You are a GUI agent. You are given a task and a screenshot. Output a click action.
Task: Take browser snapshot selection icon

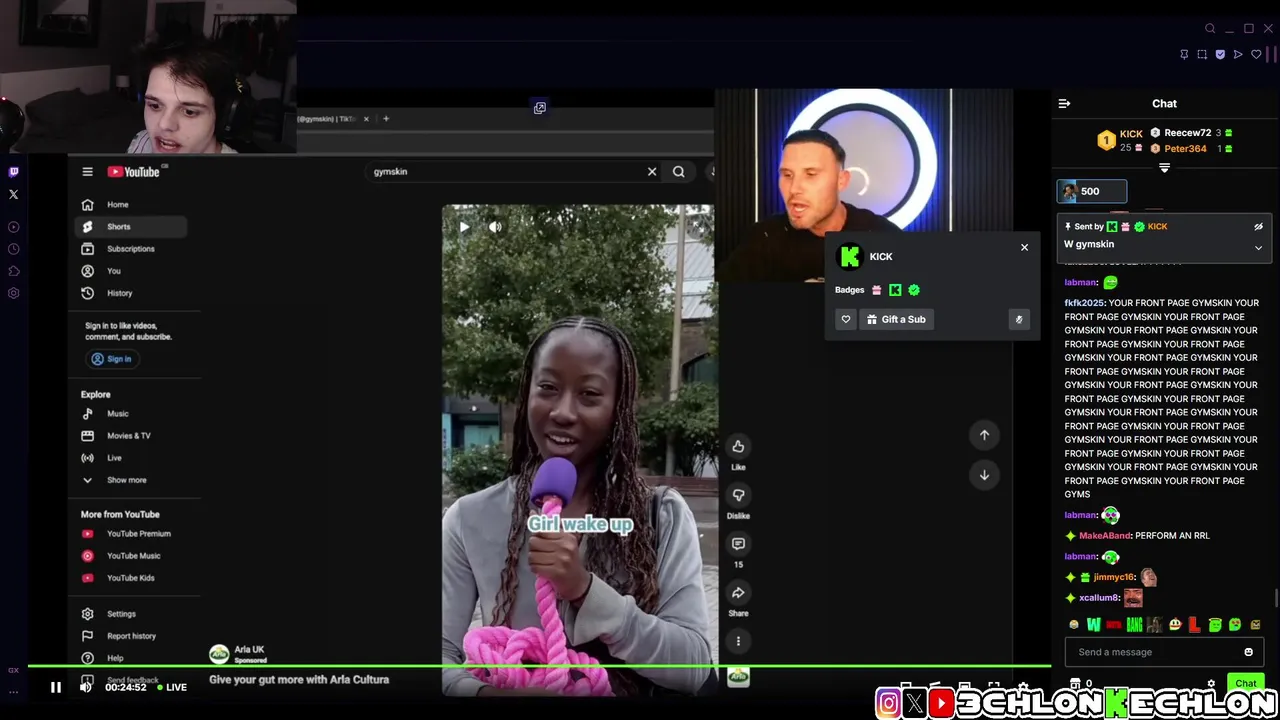[1202, 55]
